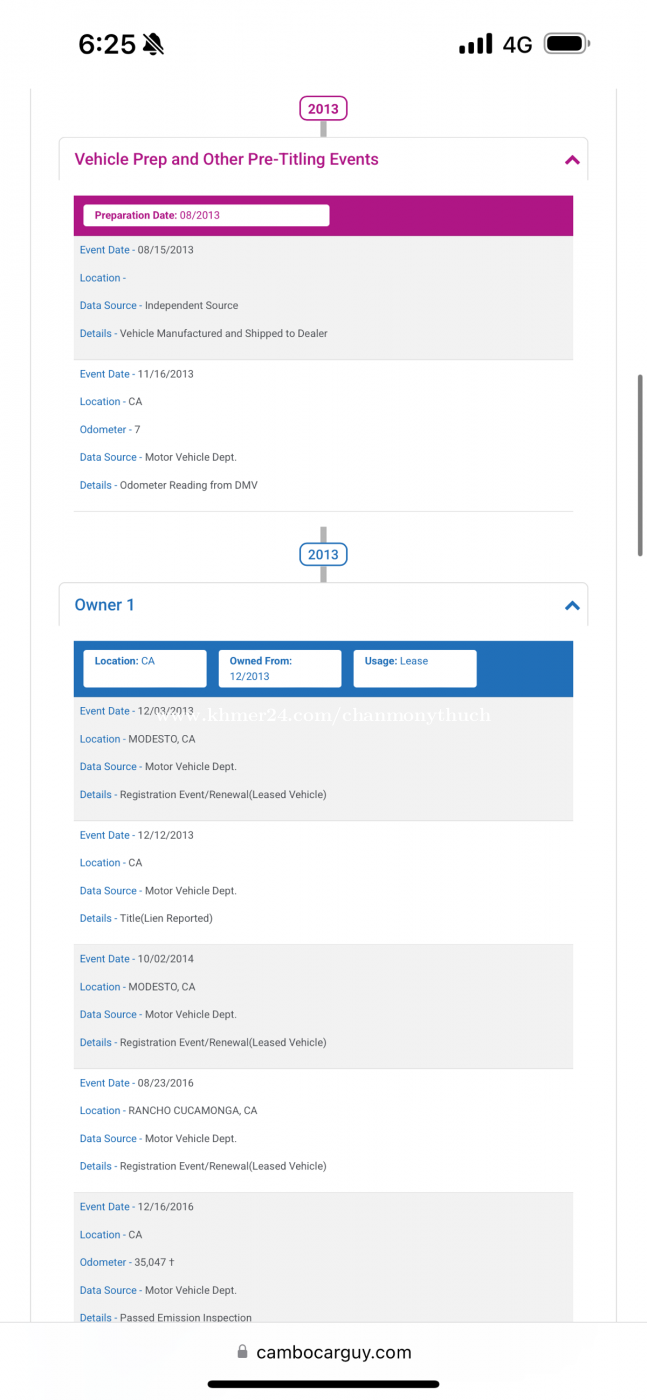Select the Preparation Date: 08/2013 box

(206, 215)
